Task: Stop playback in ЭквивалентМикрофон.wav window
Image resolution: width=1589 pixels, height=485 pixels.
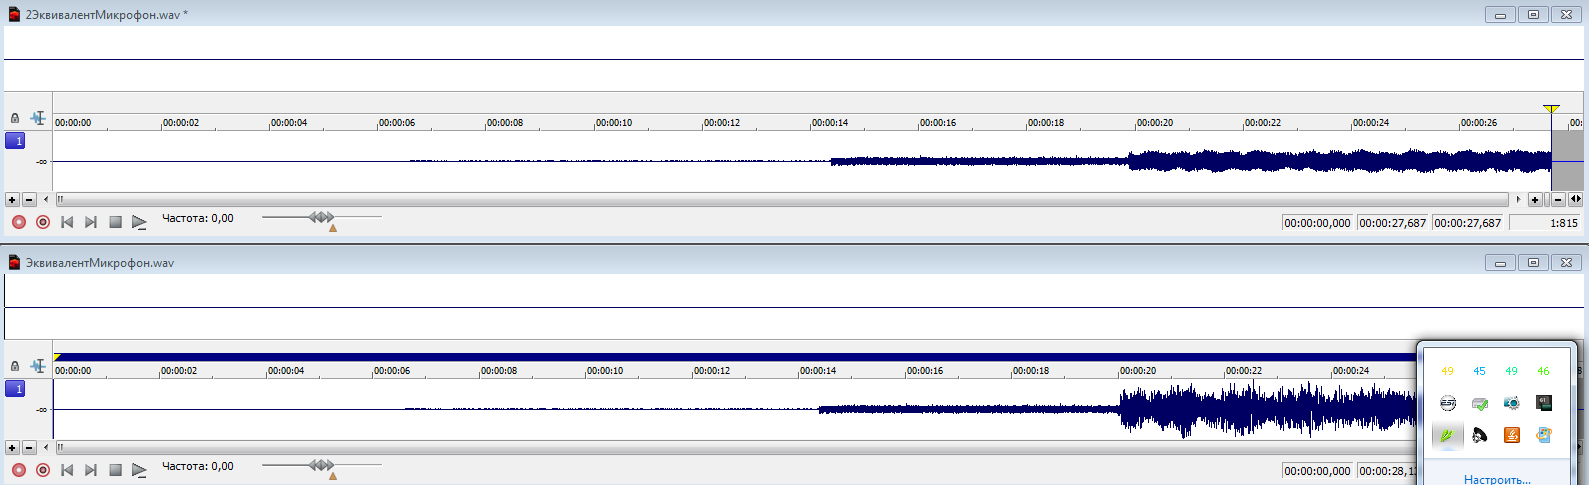Action: click(115, 470)
